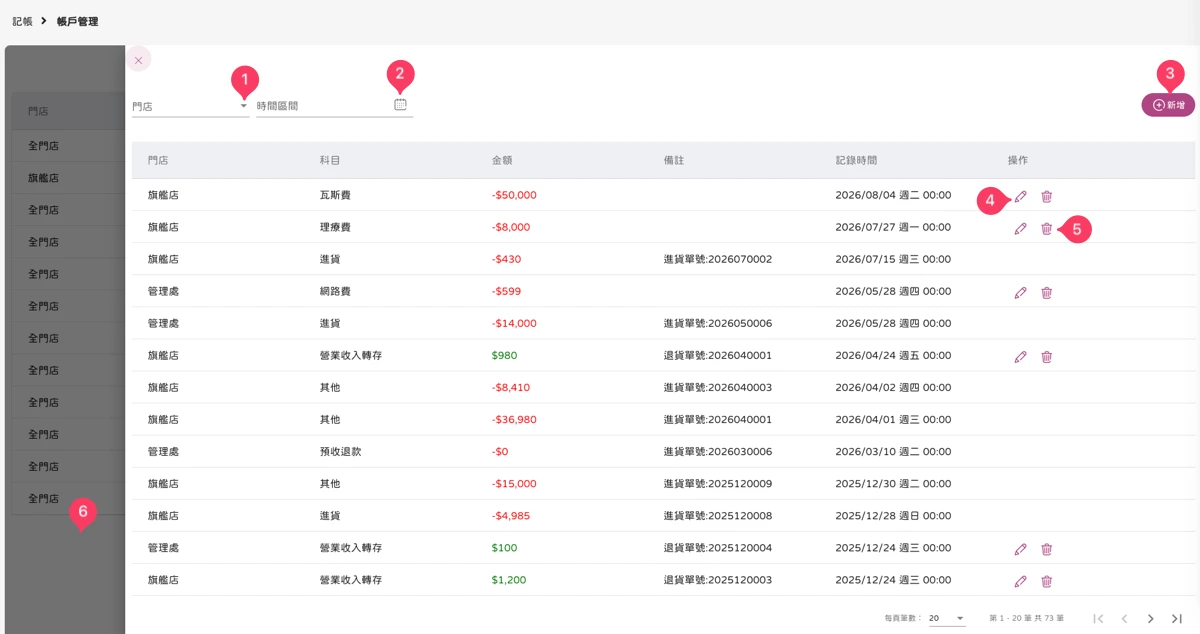
Task: Click the date 2026/08/04 週二 00:00
Action: [893, 195]
